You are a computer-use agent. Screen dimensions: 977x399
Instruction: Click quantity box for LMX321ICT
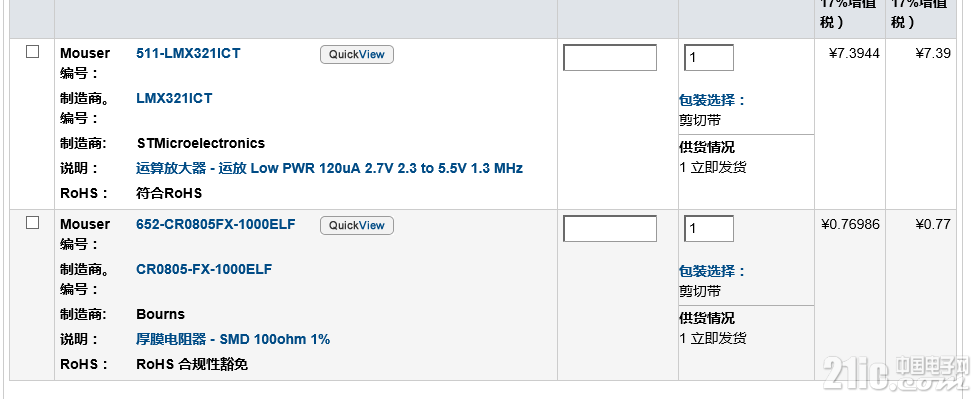point(709,57)
